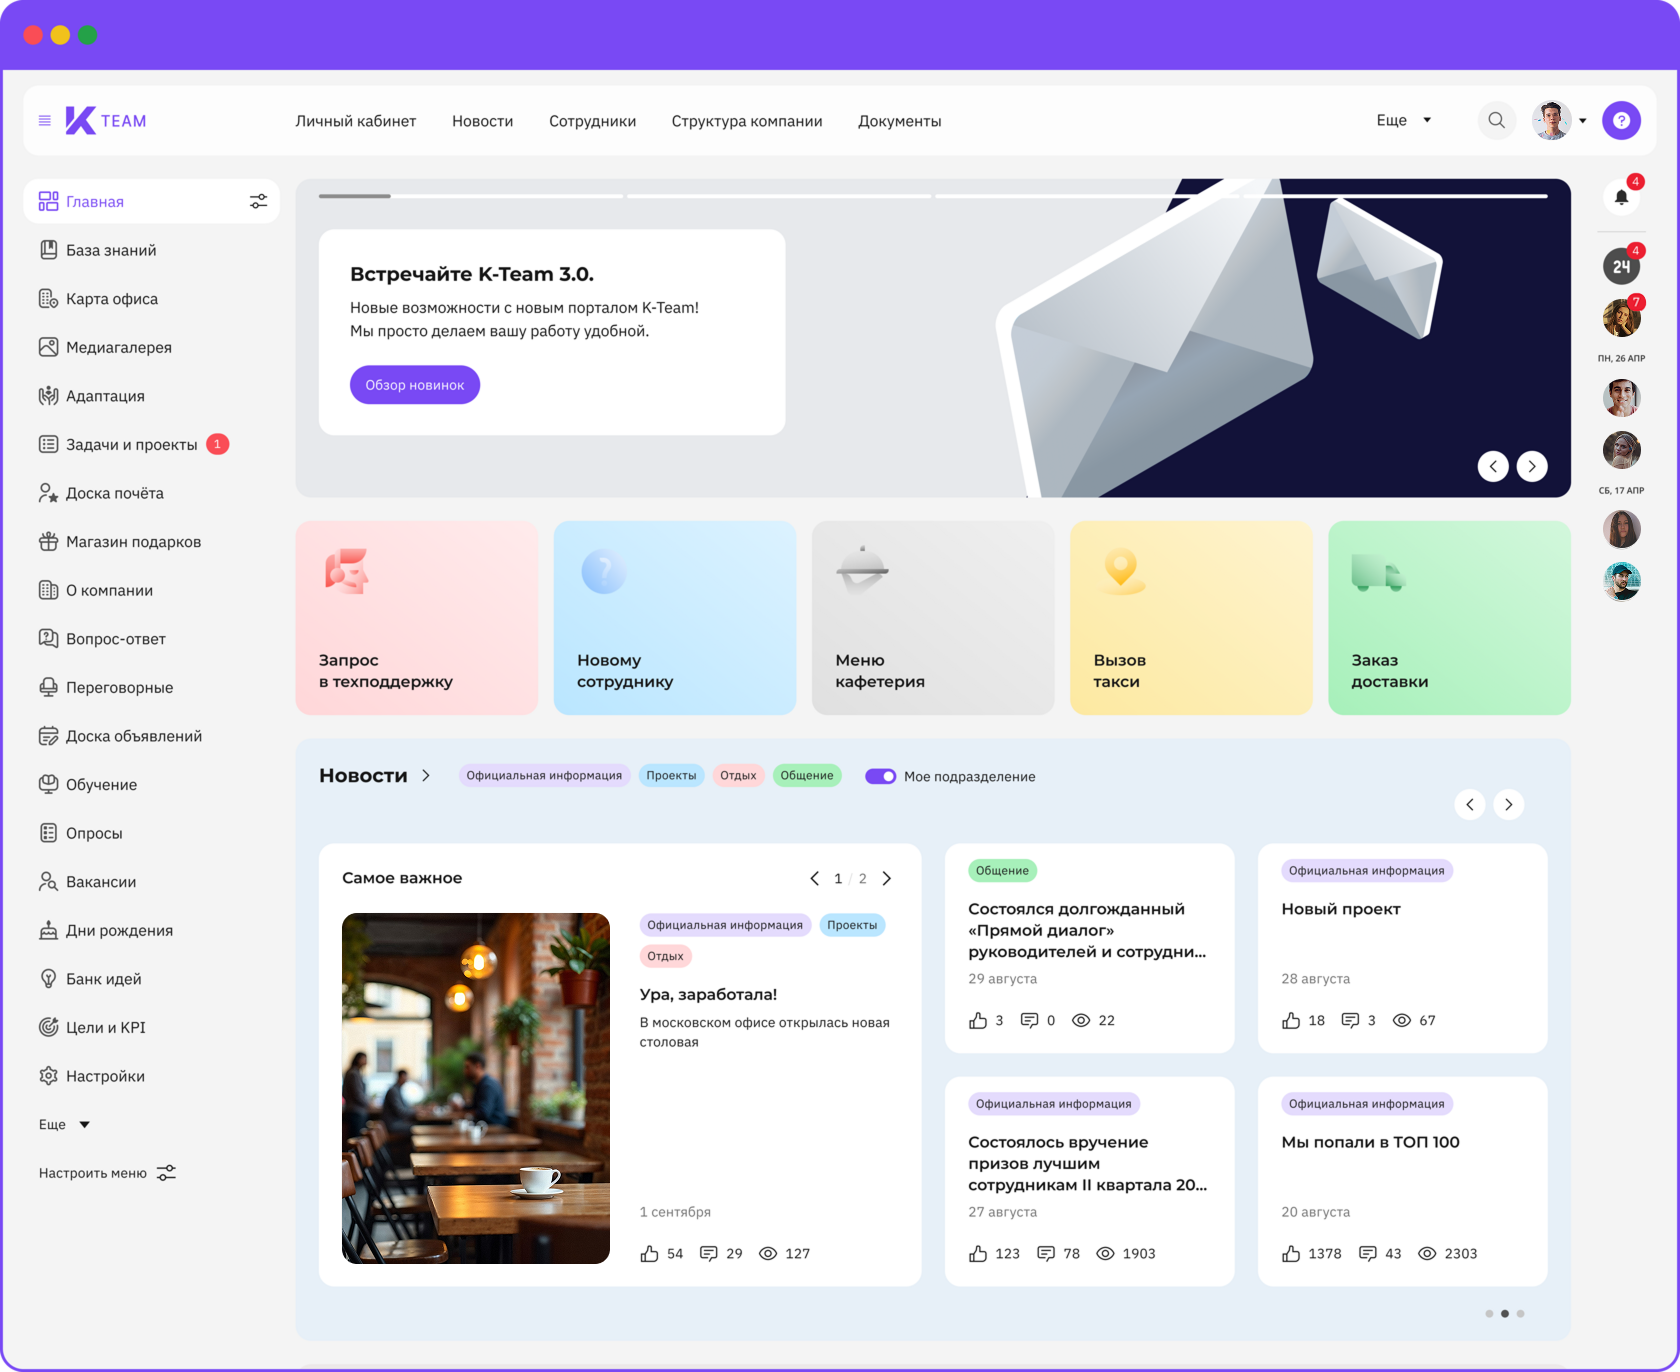The width and height of the screenshot is (1680, 1372).
Task: Click previous banner slide arrow
Action: click(x=1493, y=466)
